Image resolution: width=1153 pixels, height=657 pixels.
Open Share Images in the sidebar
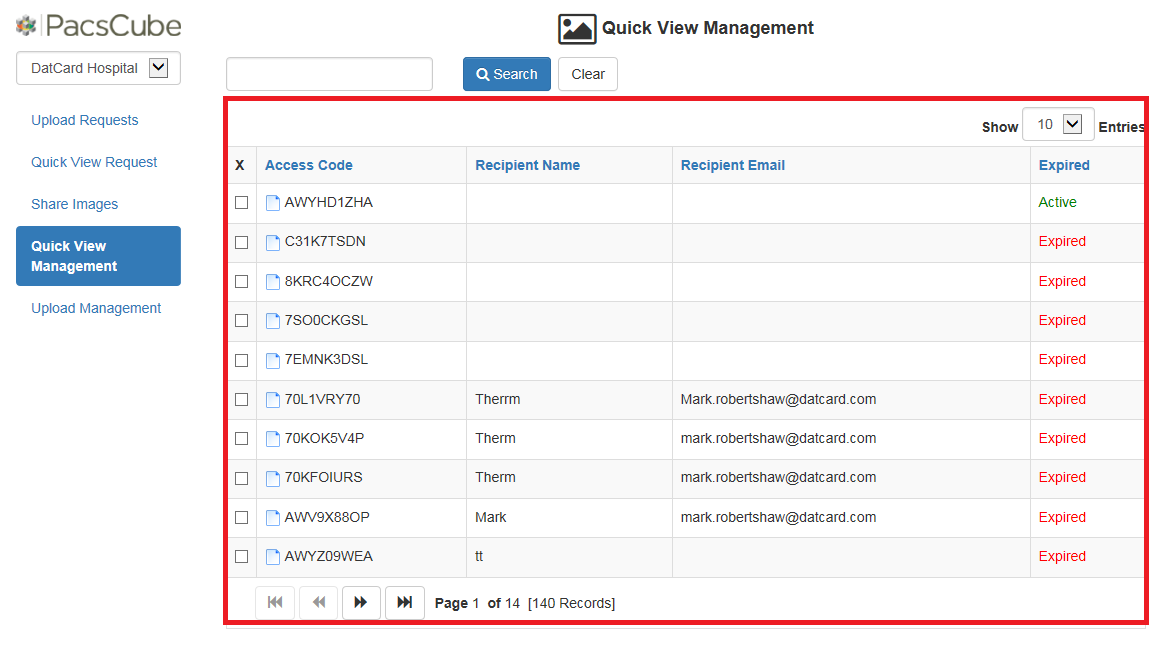pos(74,204)
